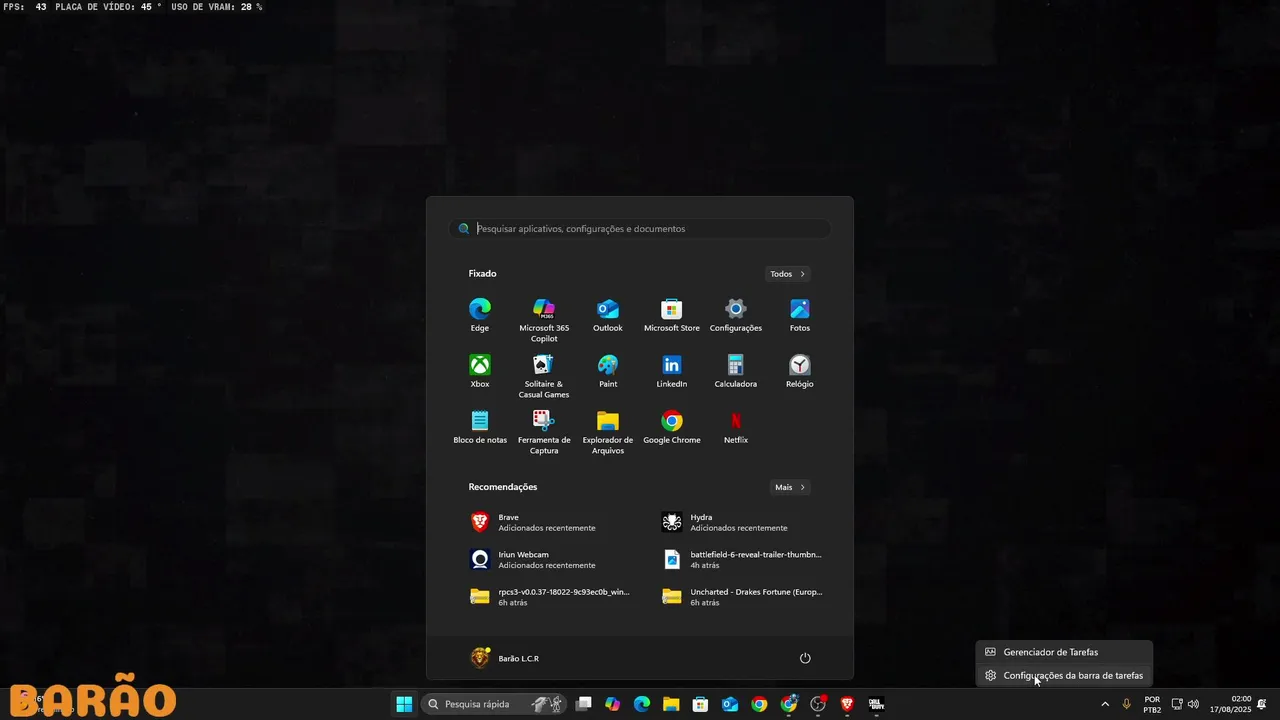Open Explorador de Arquivos pinned app

pyautogui.click(x=608, y=432)
